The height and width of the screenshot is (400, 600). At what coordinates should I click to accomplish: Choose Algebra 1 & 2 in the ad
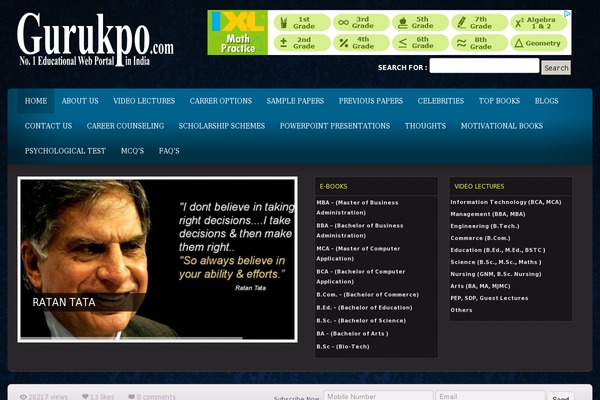pos(538,23)
